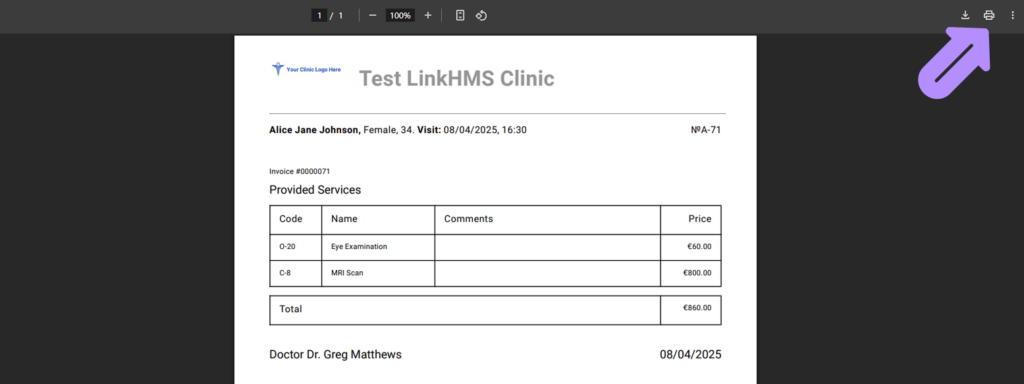Click the MRI Scan service name
The height and width of the screenshot is (384, 1024).
point(347,273)
